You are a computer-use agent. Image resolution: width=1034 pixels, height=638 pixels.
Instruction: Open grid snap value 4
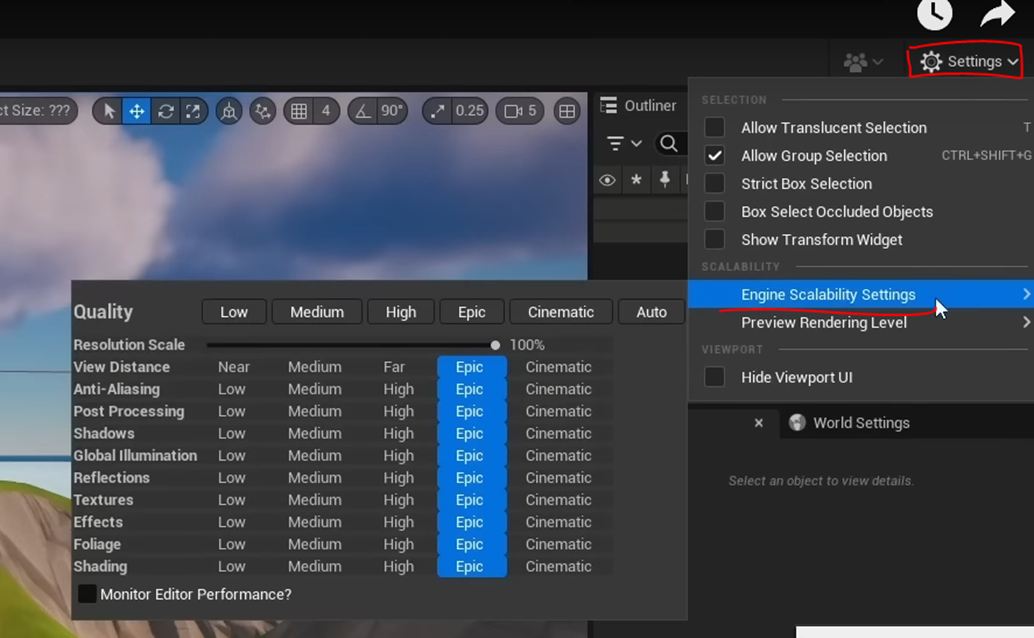(326, 111)
